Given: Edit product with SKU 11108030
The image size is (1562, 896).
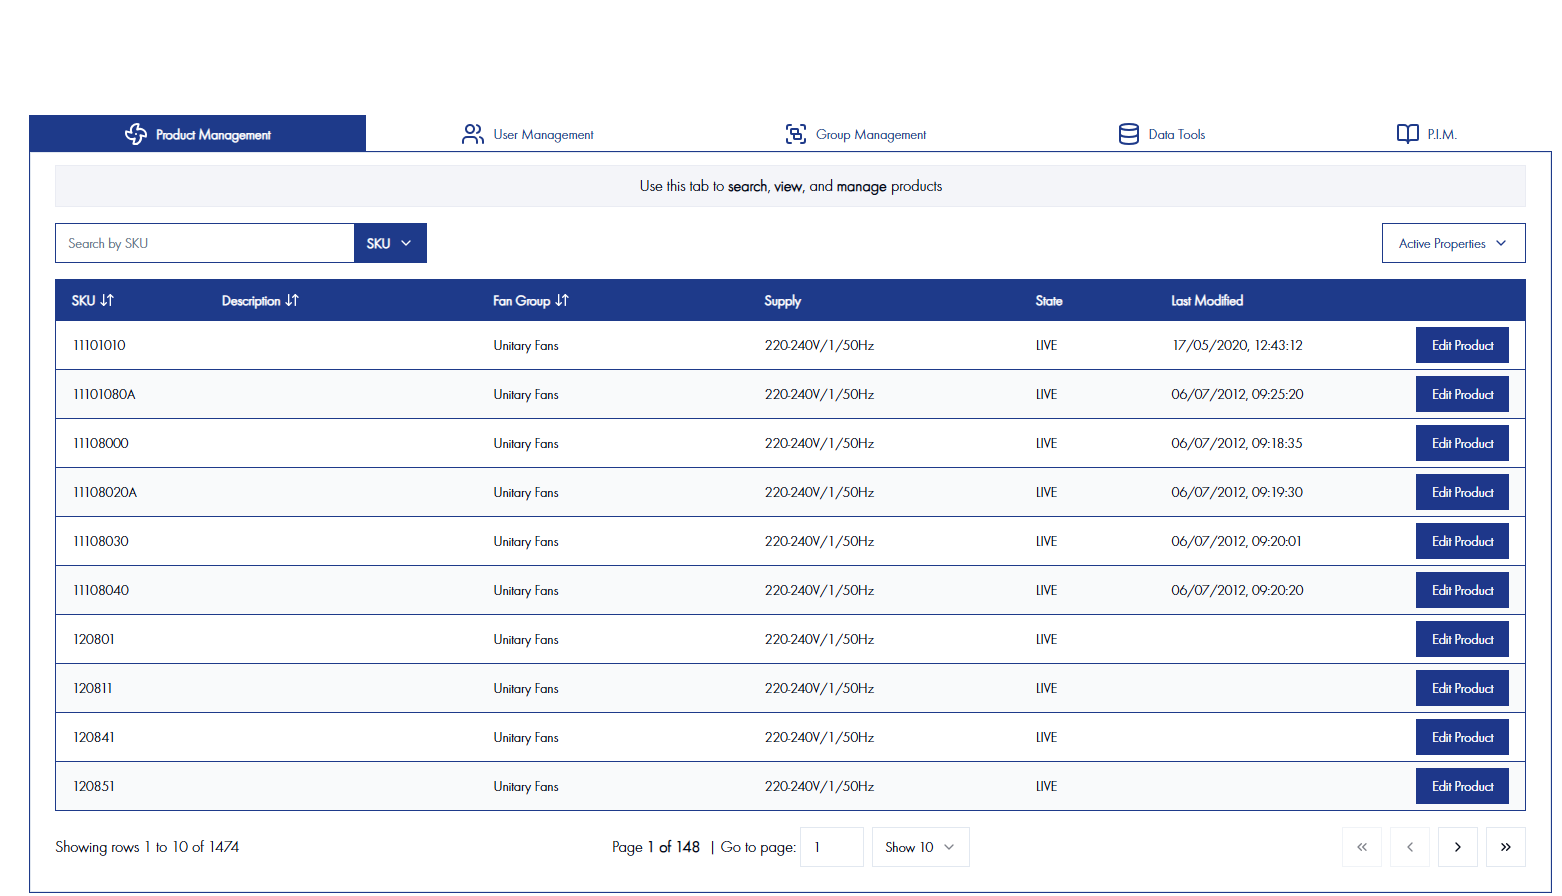Looking at the screenshot, I should (1462, 541).
